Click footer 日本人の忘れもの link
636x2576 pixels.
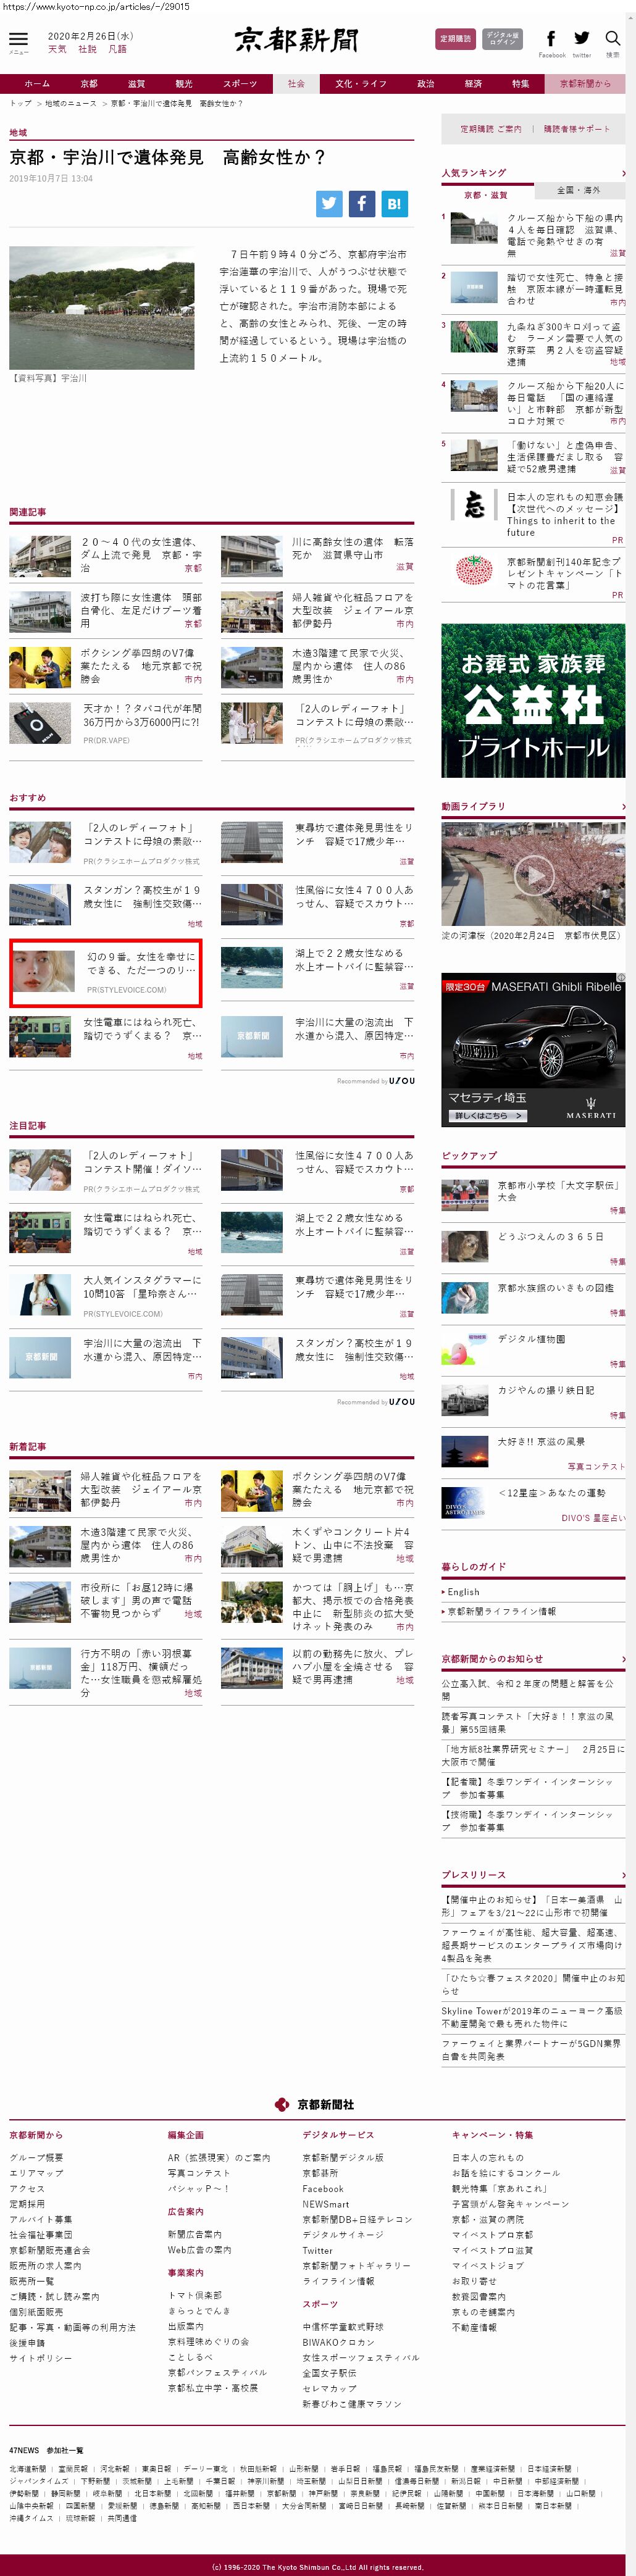(487, 2157)
